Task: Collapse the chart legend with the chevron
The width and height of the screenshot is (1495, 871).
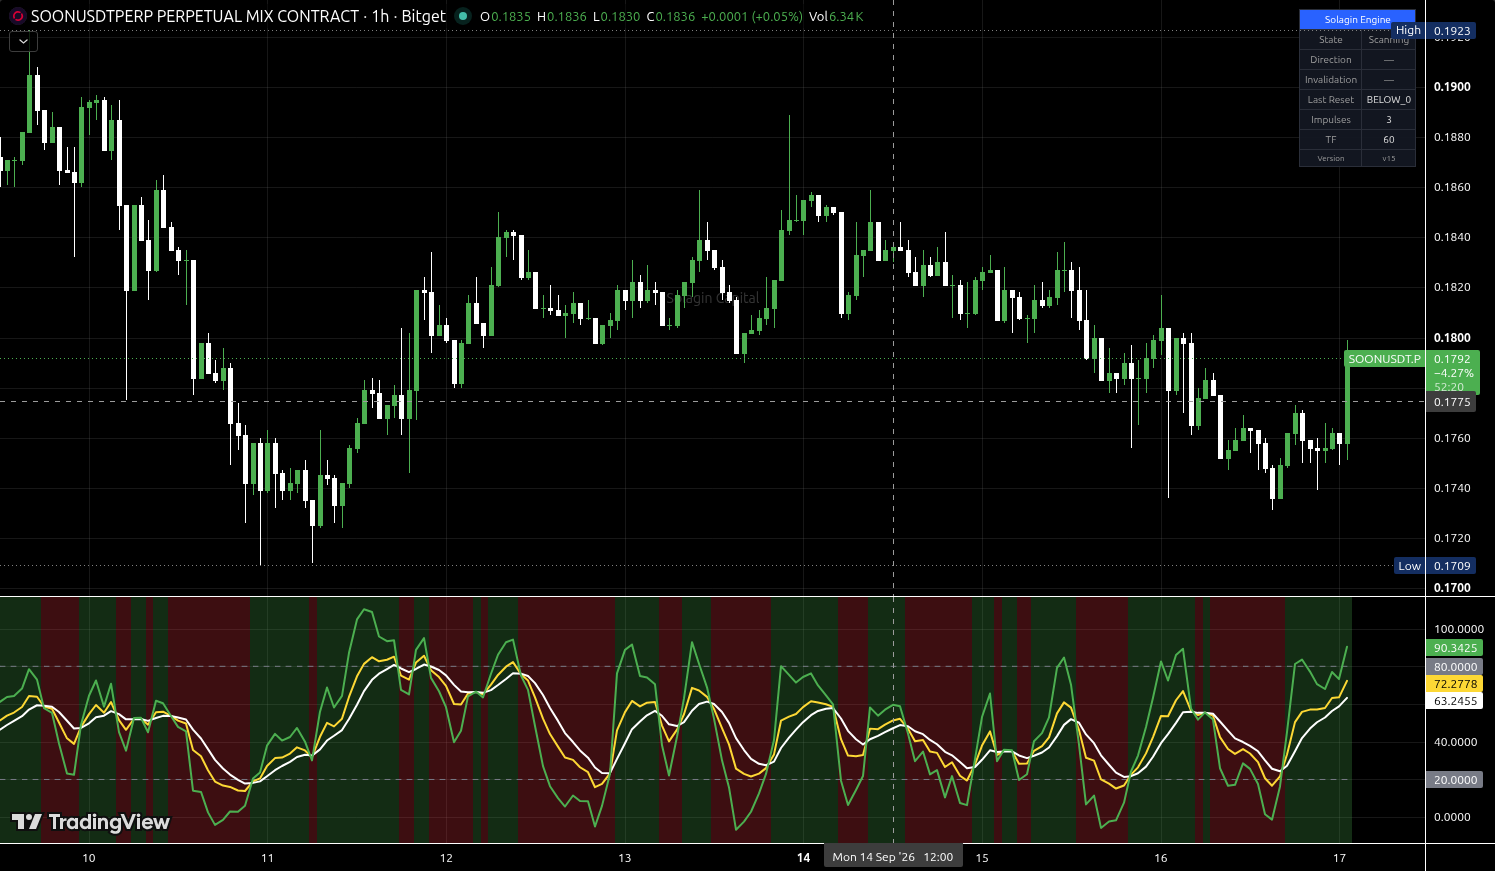Action: tap(23, 41)
